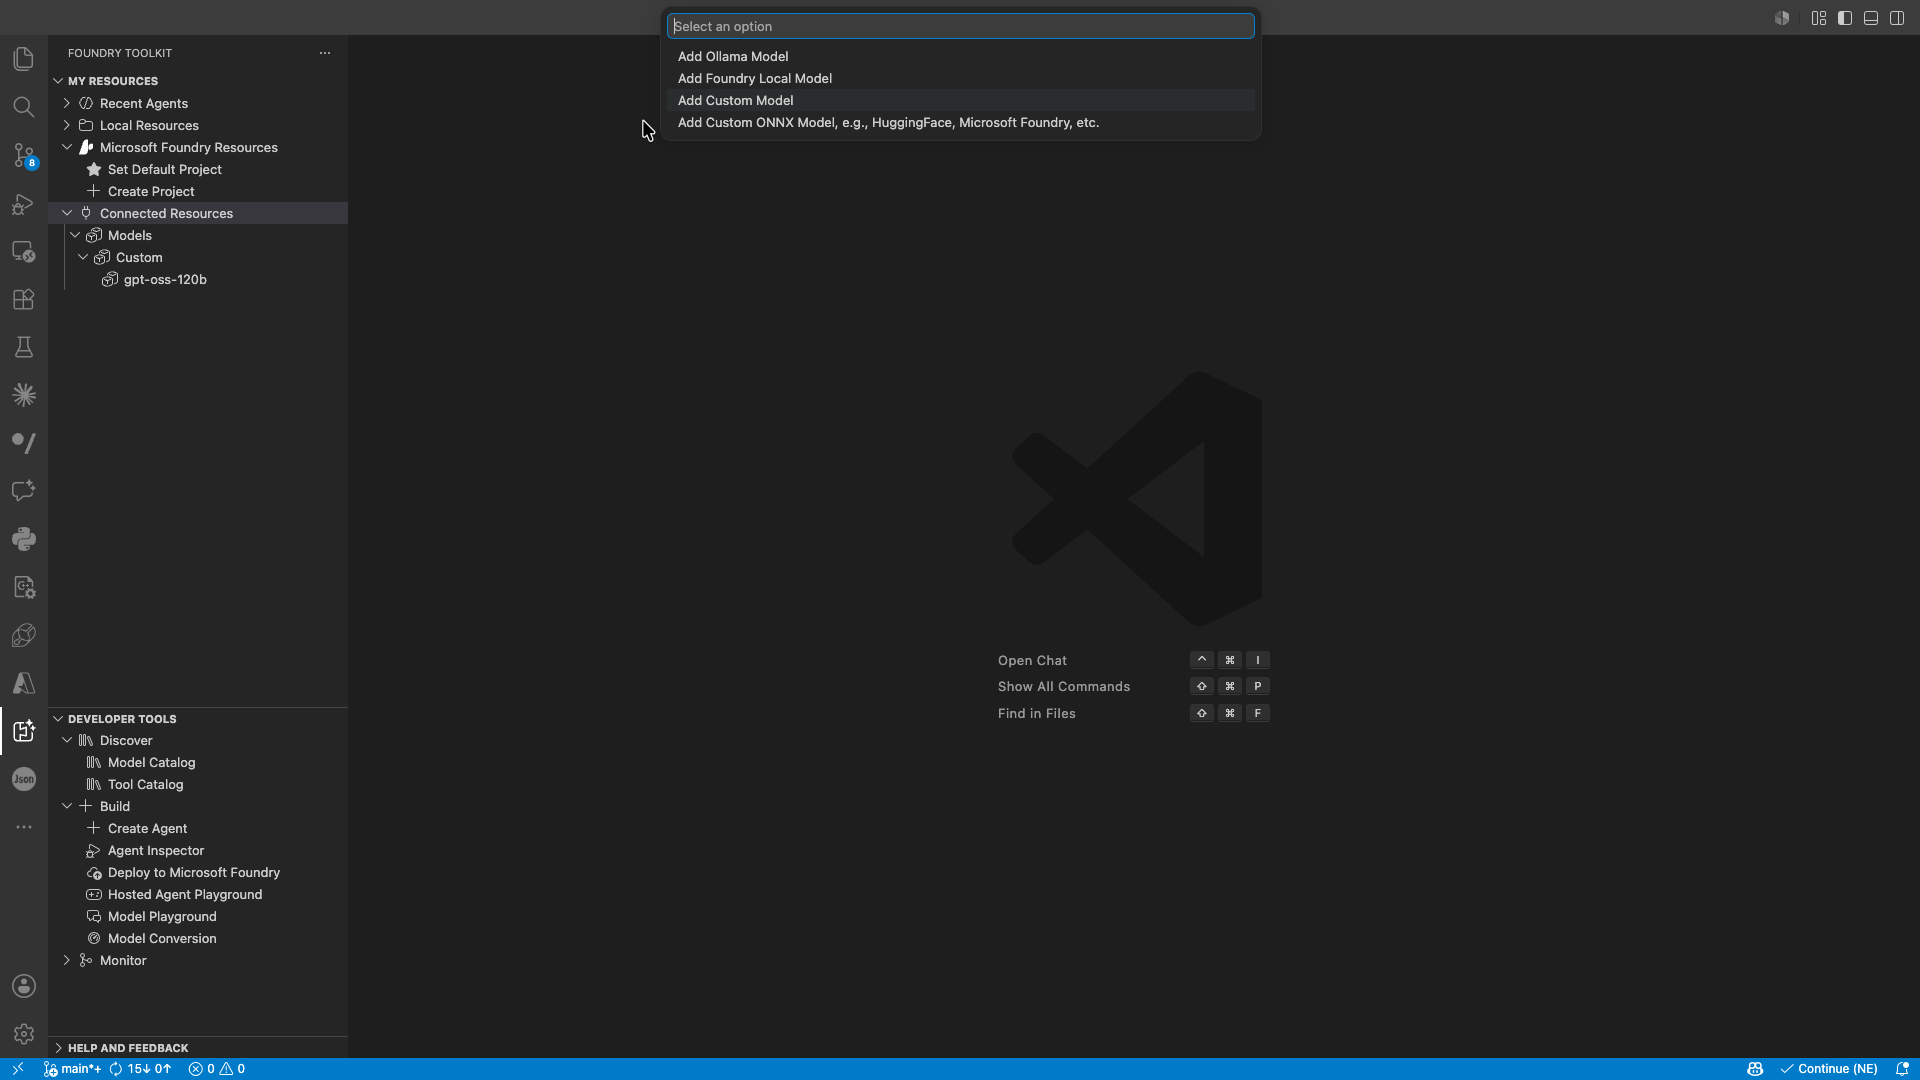Expand the Monitor node
This screenshot has width=1920, height=1080.
tap(67, 960)
